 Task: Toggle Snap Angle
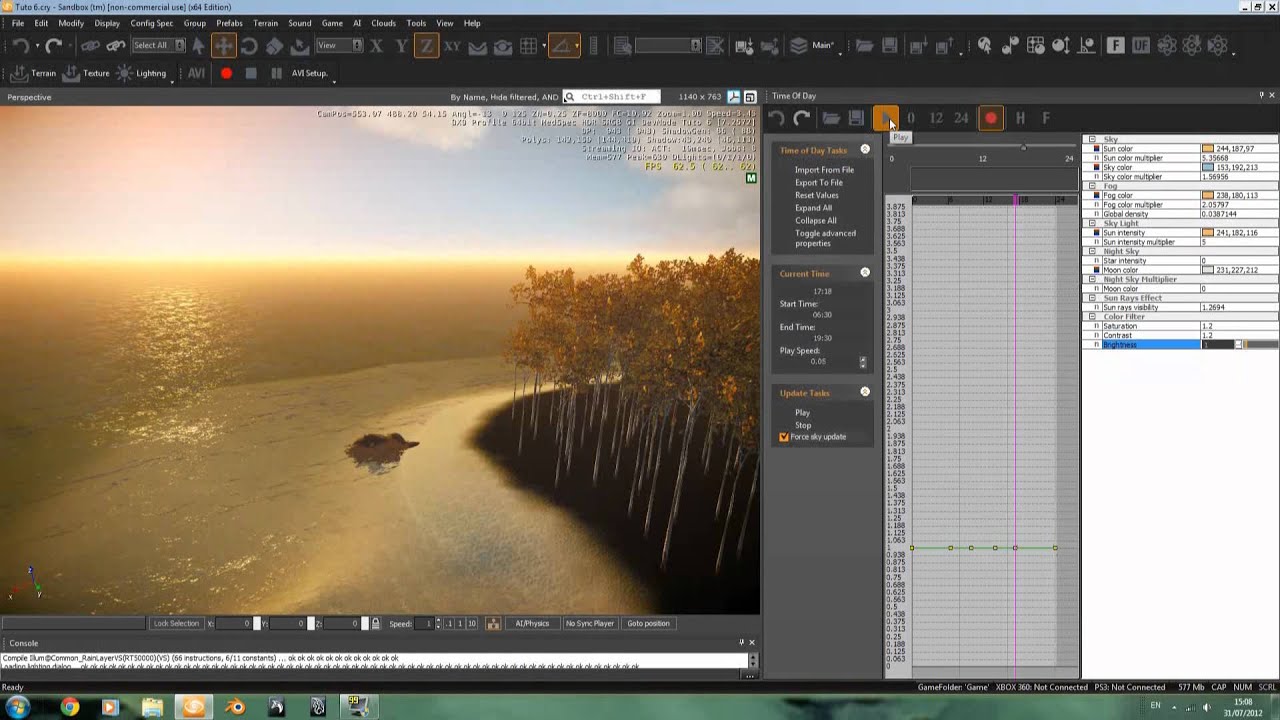point(563,46)
